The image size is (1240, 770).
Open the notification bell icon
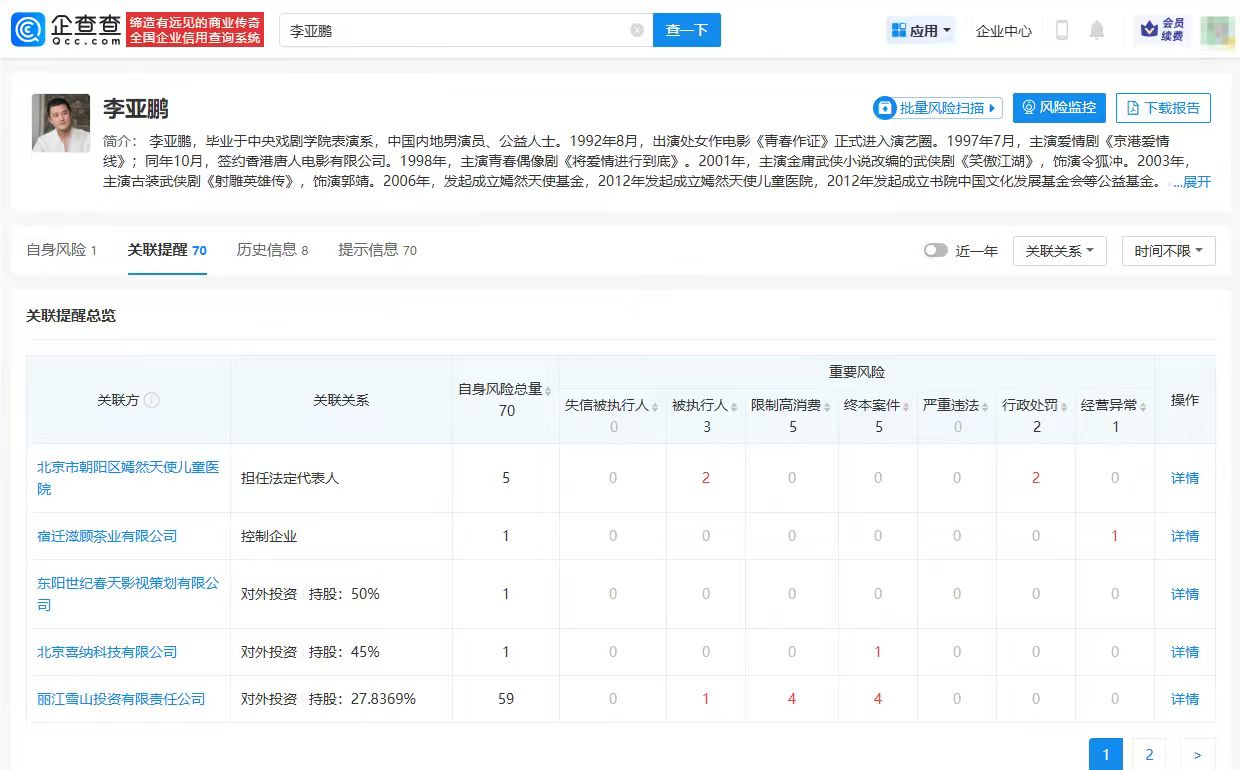coord(1097,30)
